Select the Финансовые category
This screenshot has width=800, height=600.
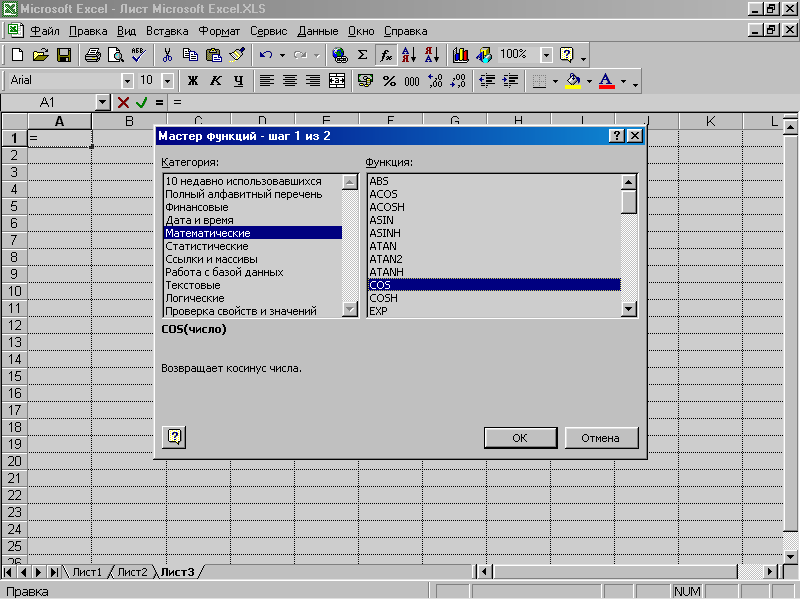tap(253, 207)
